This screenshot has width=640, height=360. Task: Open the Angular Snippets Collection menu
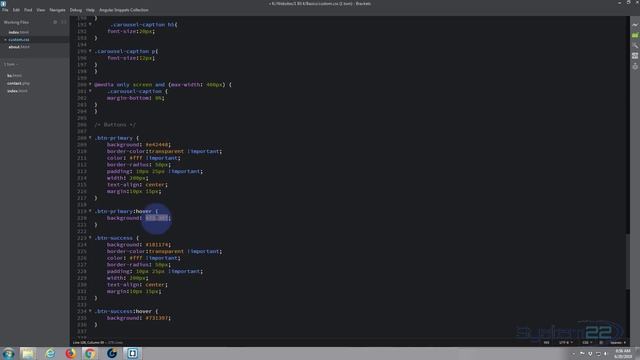[124, 10]
